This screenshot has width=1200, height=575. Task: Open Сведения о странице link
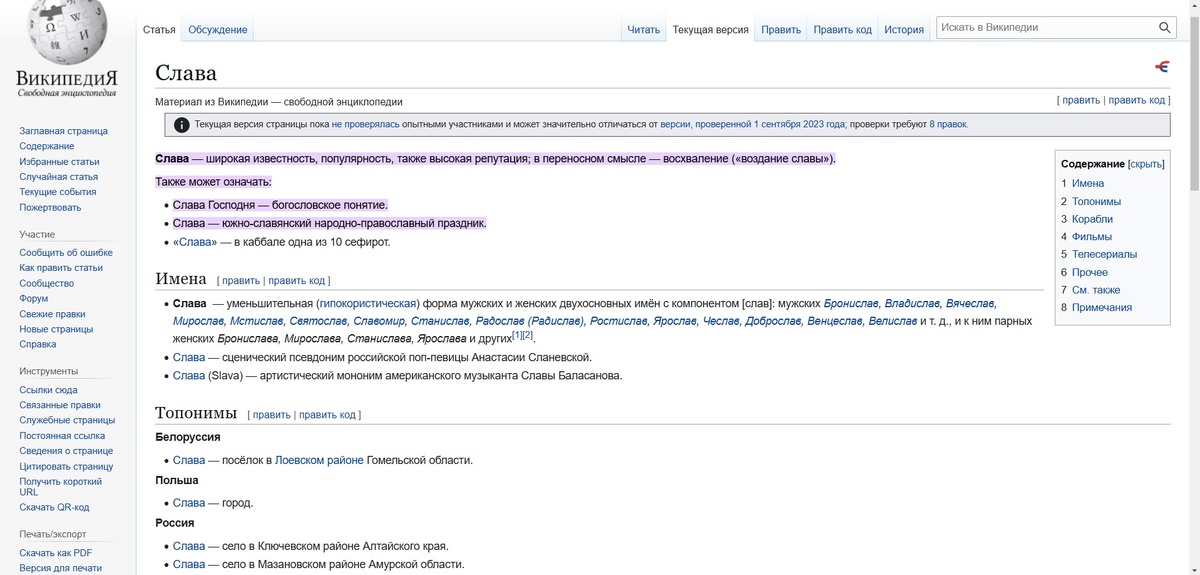66,451
